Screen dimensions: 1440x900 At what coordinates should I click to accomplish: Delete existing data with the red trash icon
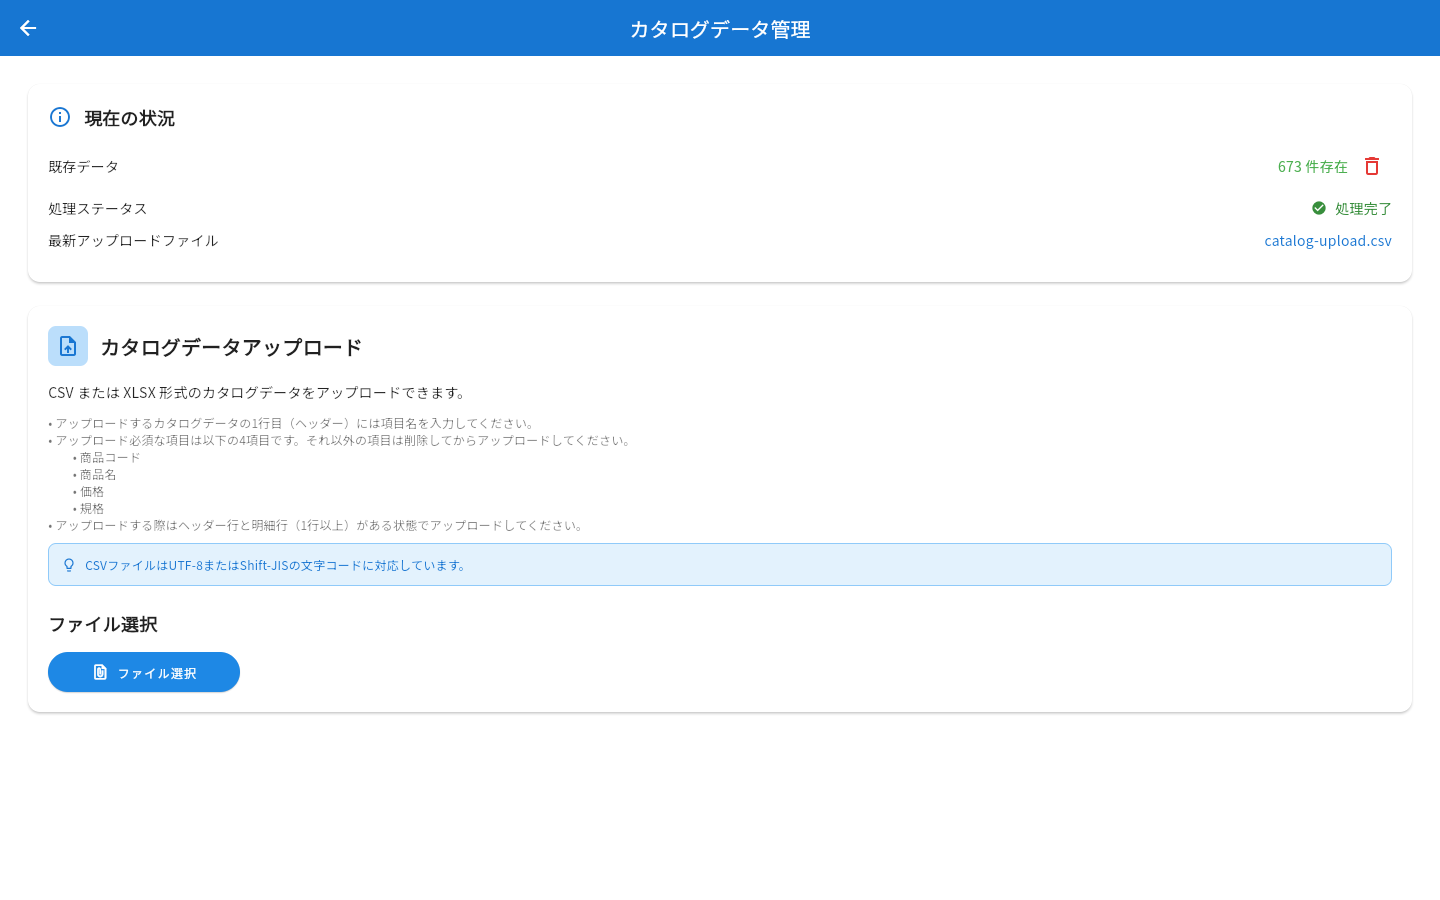tap(1372, 166)
